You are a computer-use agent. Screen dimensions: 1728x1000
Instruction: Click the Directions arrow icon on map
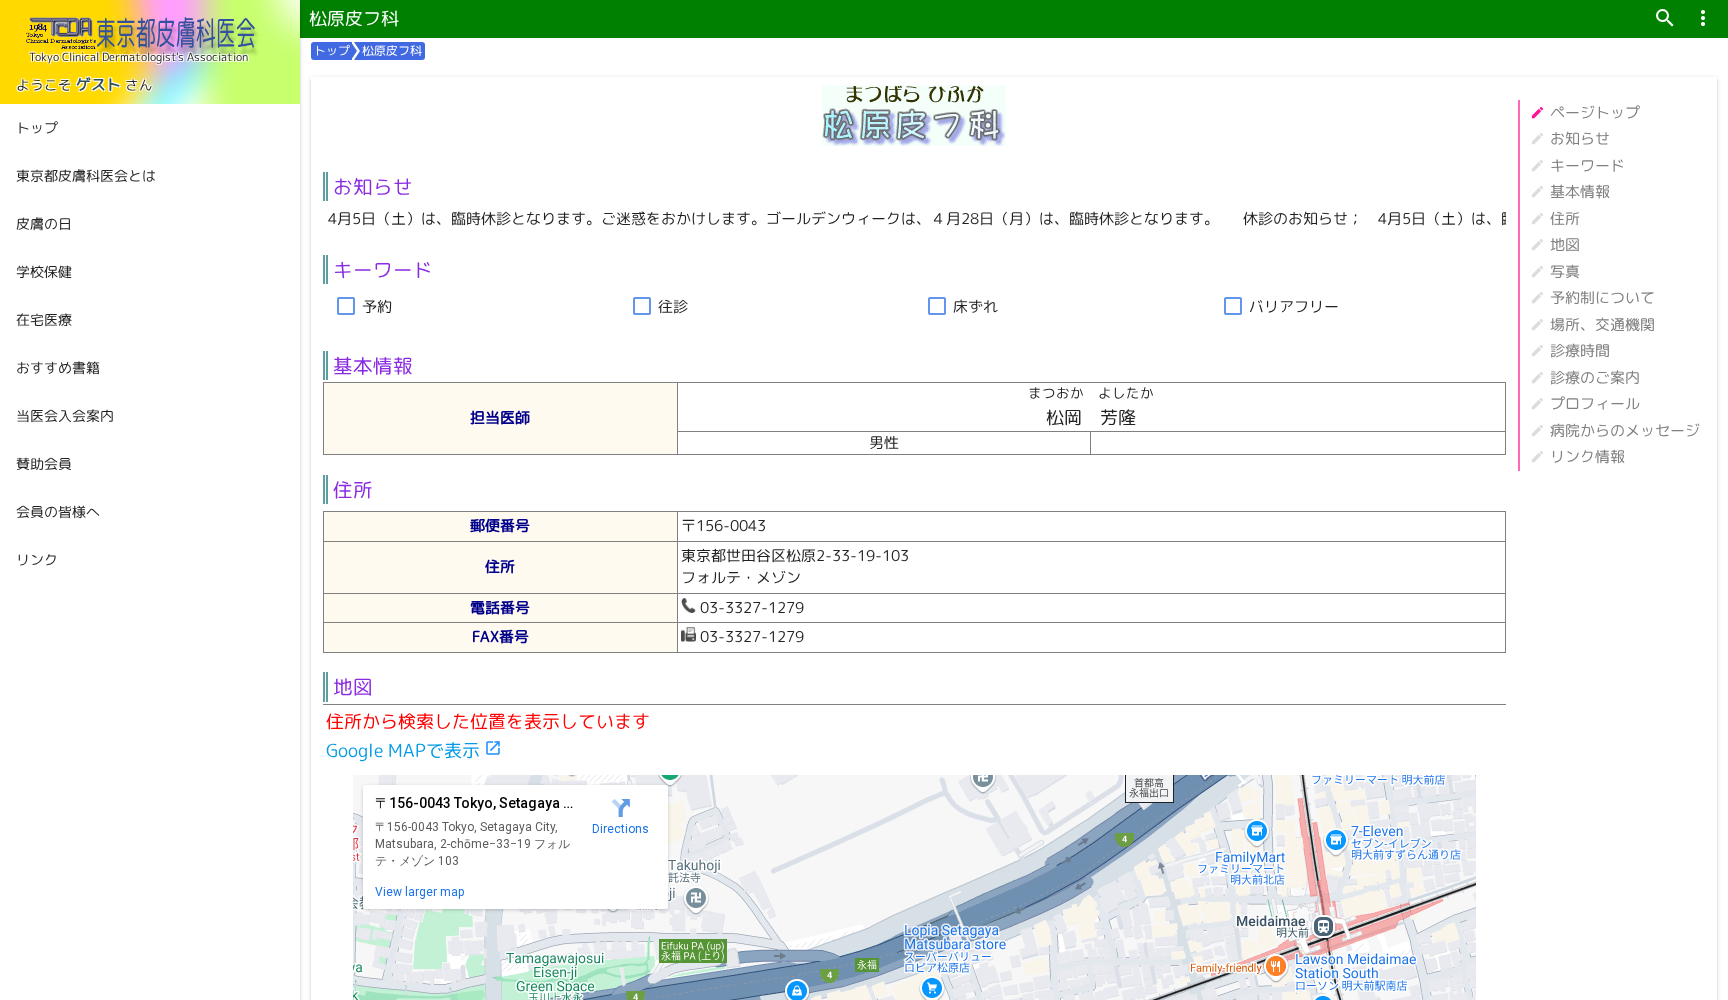(x=621, y=808)
